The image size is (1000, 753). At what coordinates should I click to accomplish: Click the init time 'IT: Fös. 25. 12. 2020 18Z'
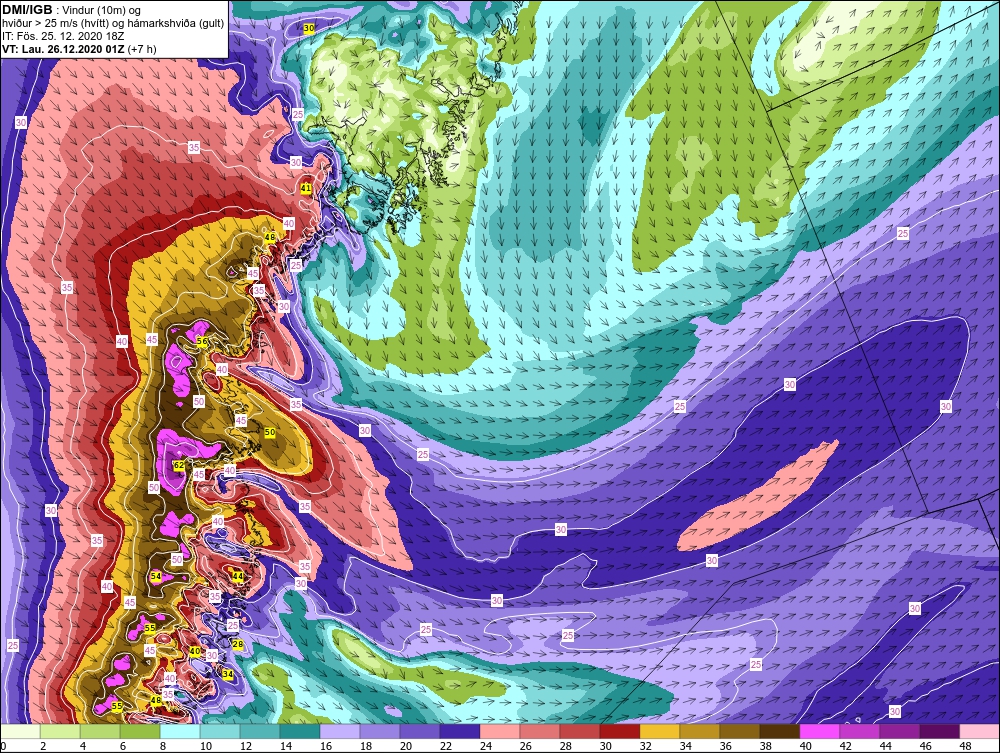[62, 36]
